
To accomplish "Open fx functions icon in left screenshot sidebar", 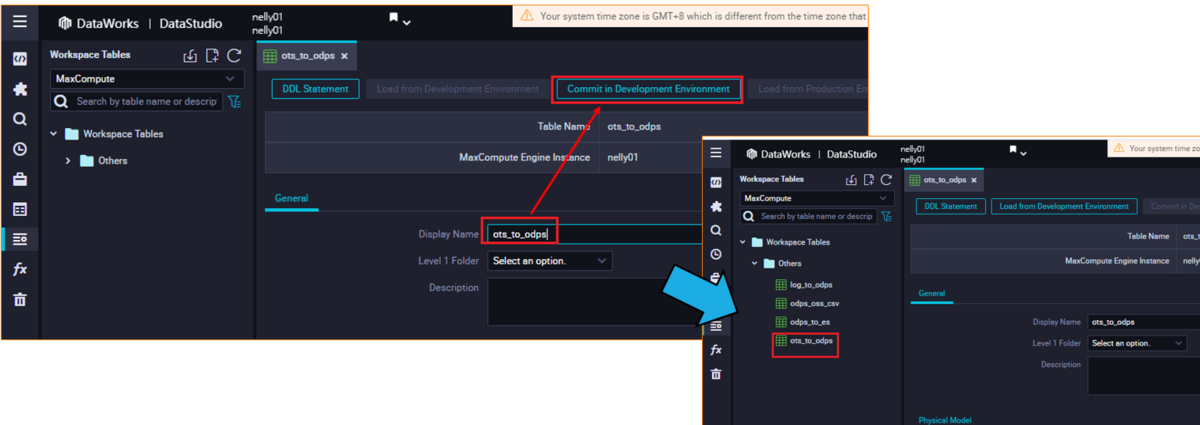I will coord(20,270).
